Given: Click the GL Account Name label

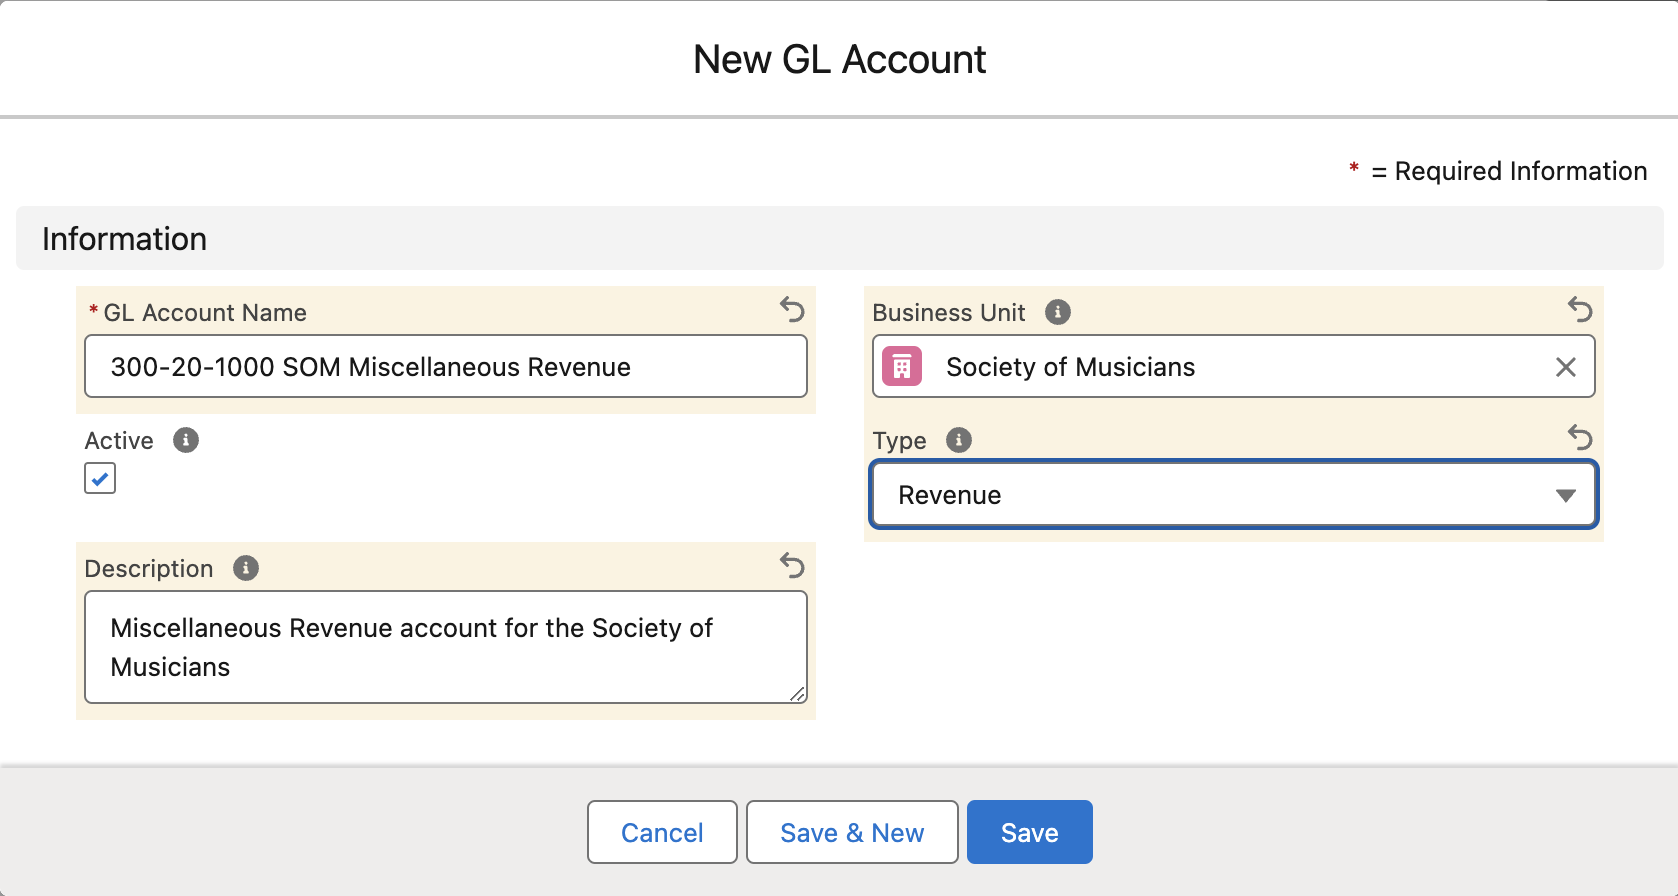Looking at the screenshot, I should click(x=205, y=313).
